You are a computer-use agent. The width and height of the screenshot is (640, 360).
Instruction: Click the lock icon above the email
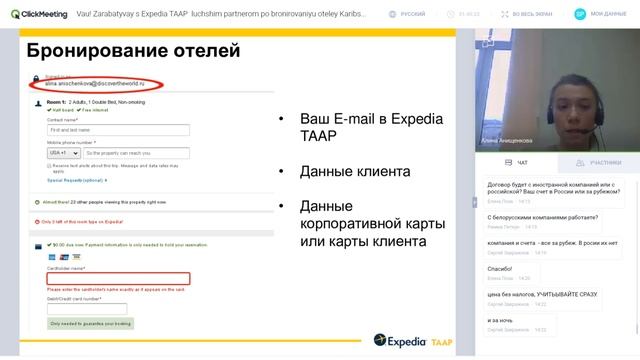[x=36, y=78]
